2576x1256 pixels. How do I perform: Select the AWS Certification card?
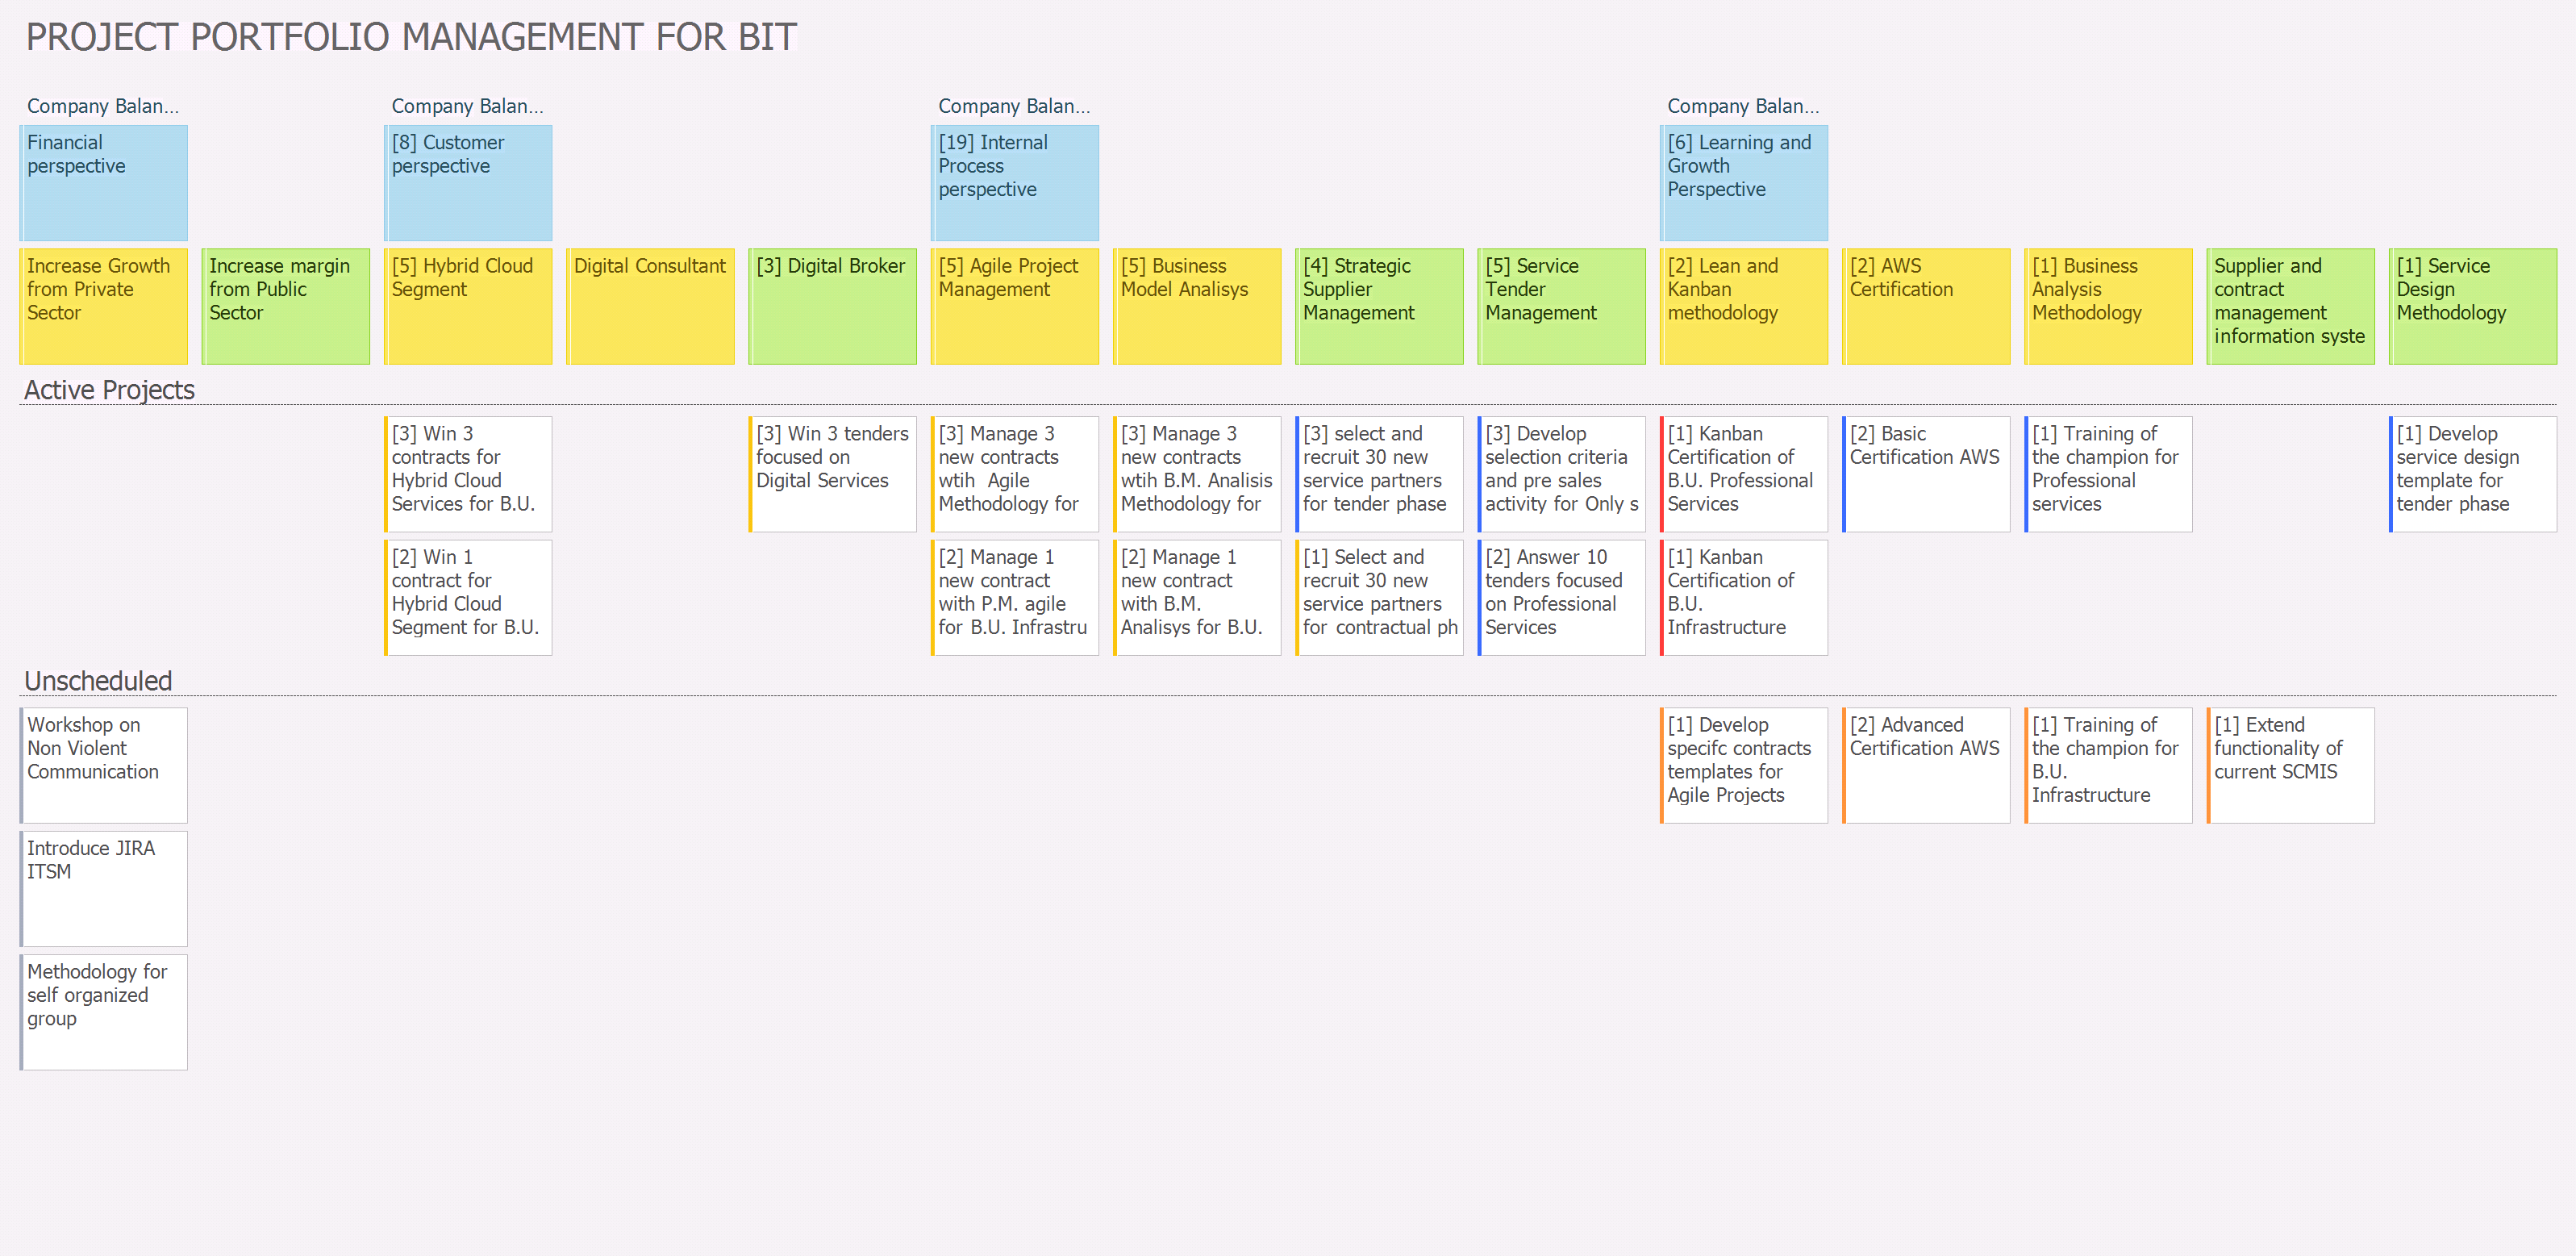click(1926, 305)
